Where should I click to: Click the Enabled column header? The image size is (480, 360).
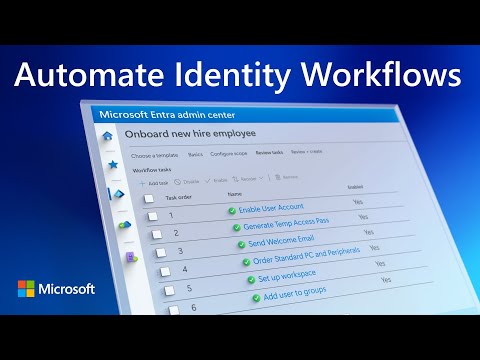(355, 187)
